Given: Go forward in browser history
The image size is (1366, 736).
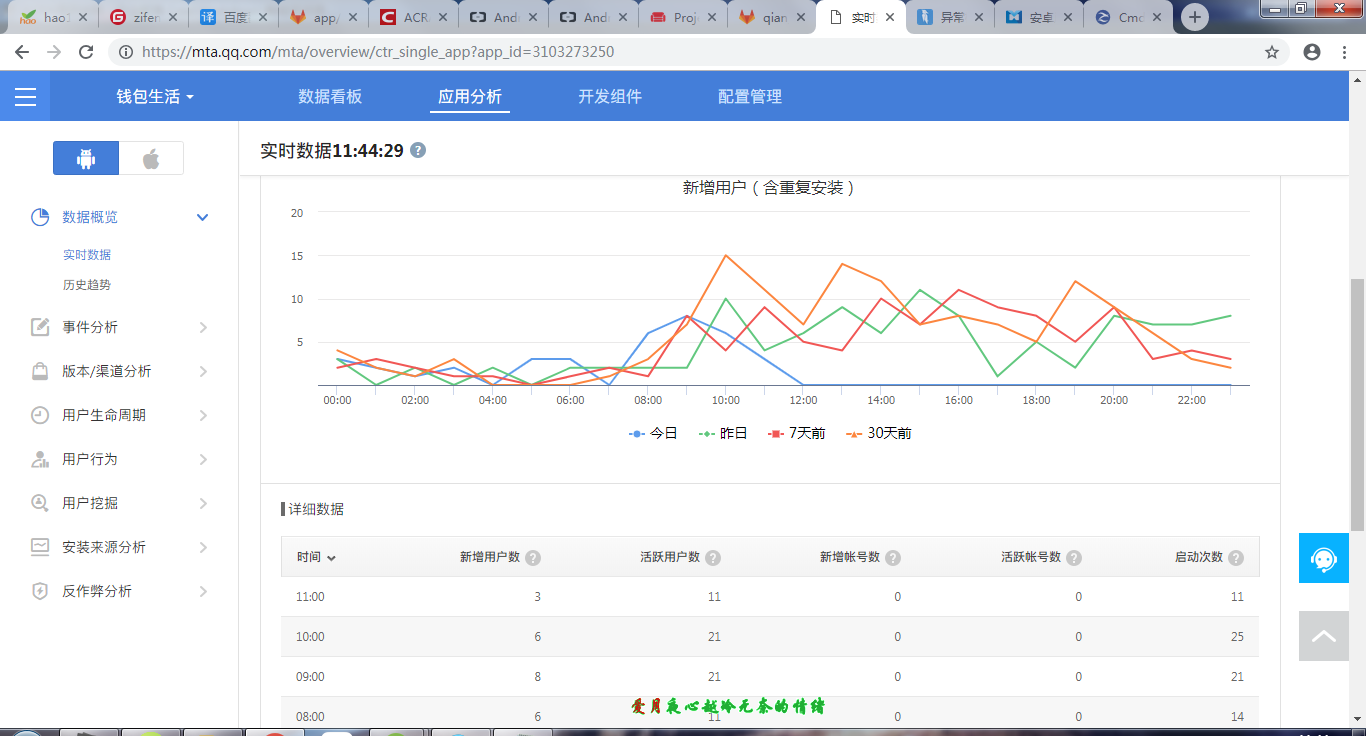Looking at the screenshot, I should pyautogui.click(x=54, y=52).
